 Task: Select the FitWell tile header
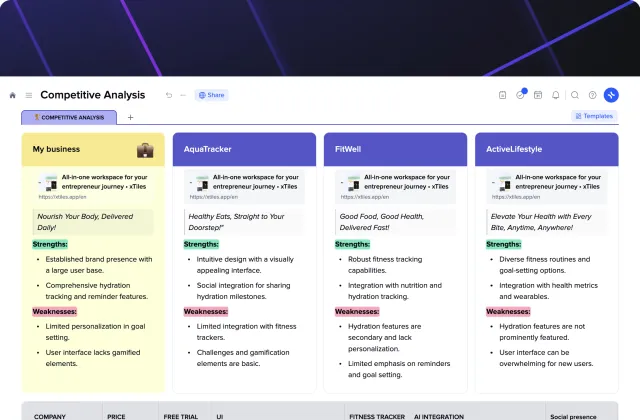click(x=396, y=149)
